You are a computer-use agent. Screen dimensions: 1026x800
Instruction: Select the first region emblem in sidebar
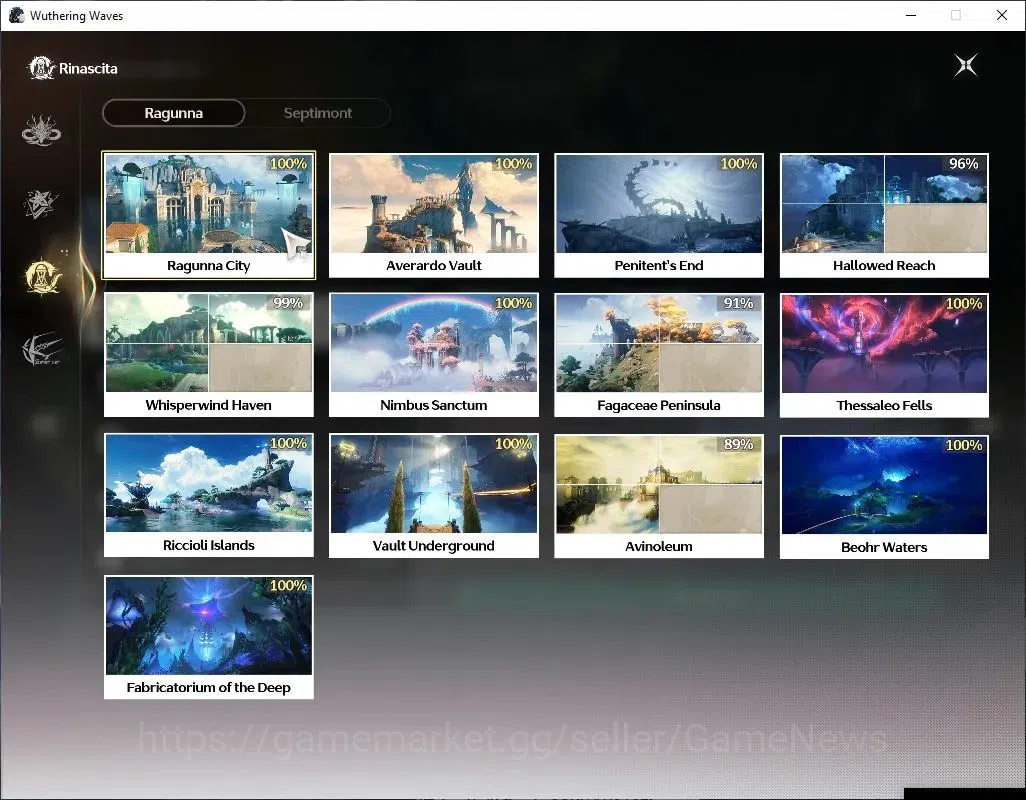(41, 130)
